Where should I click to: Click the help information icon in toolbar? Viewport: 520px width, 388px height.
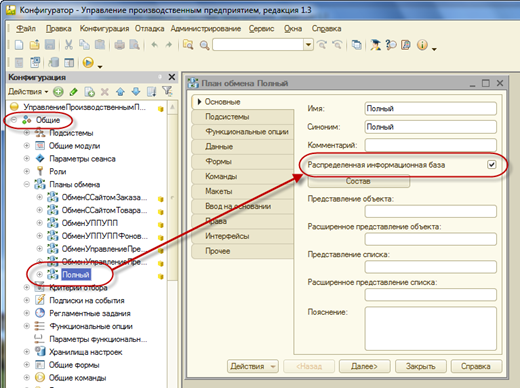[x=422, y=45]
